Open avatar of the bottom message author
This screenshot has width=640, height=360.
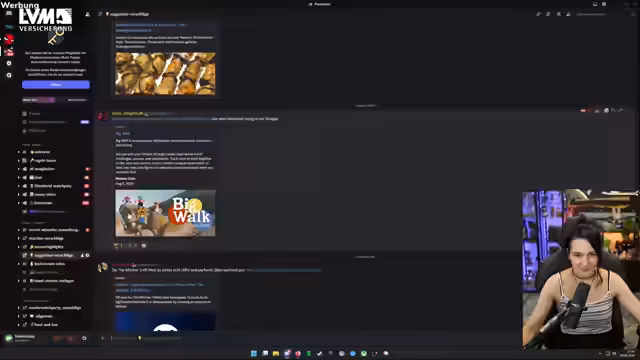(102, 267)
